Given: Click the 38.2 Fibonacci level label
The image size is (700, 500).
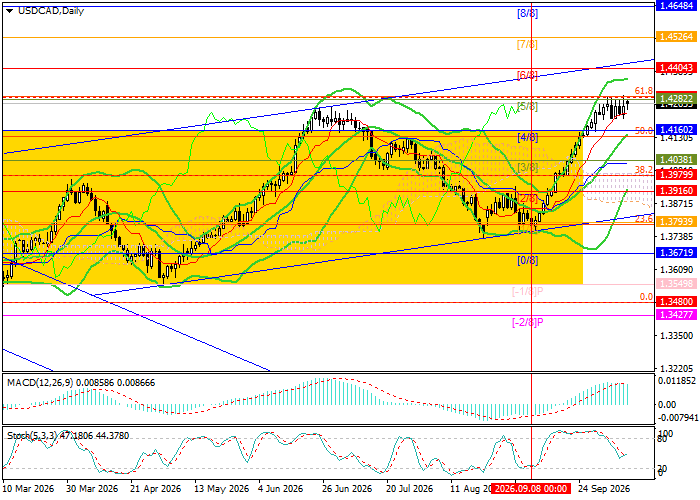Looking at the screenshot, I should point(644,170).
